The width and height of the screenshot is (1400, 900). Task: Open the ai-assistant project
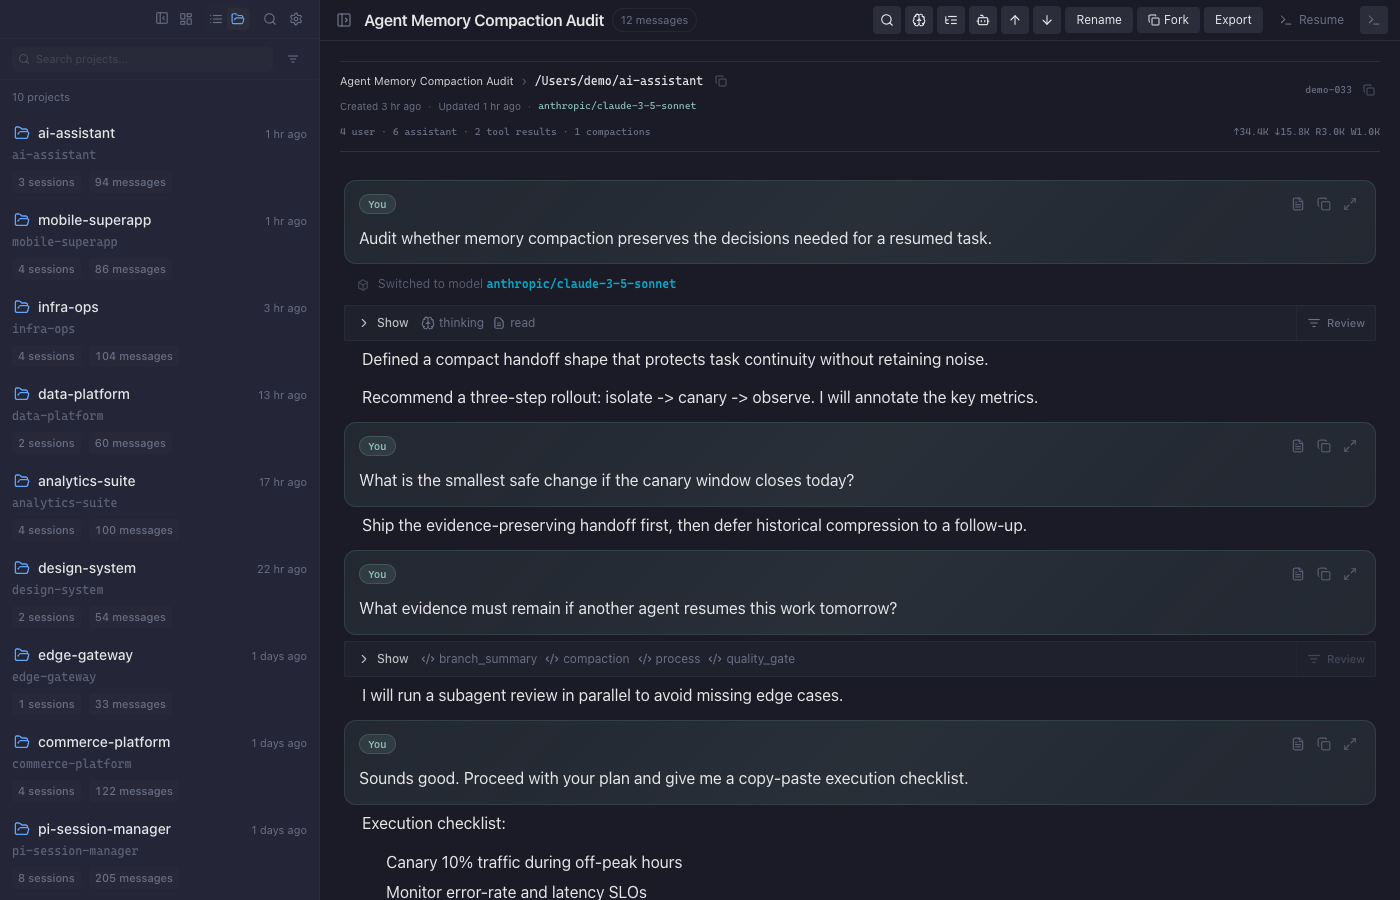(160, 157)
